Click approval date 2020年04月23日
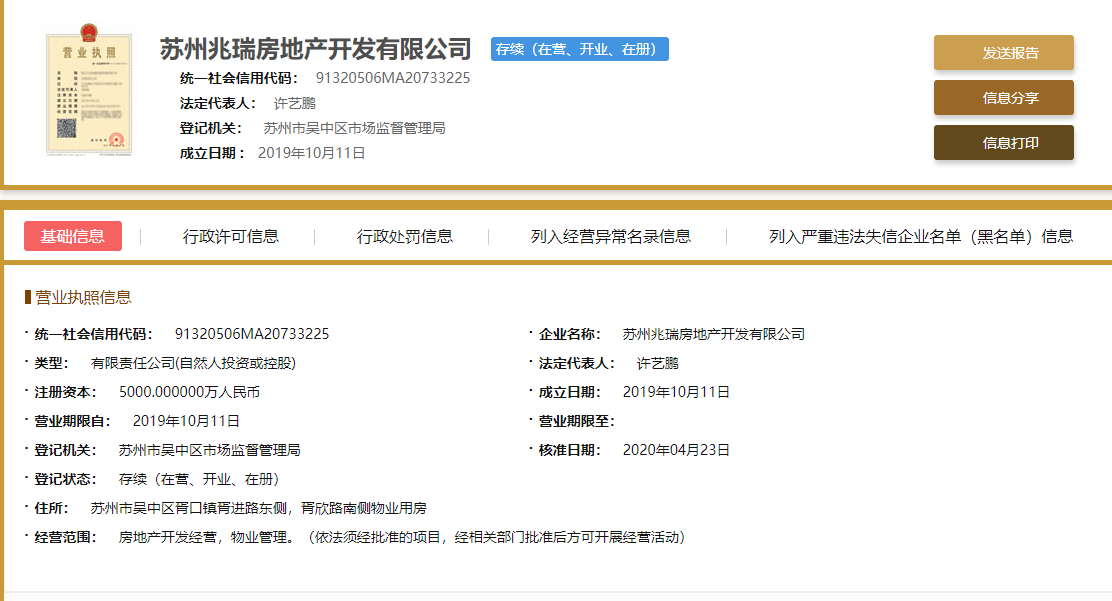 coord(676,451)
